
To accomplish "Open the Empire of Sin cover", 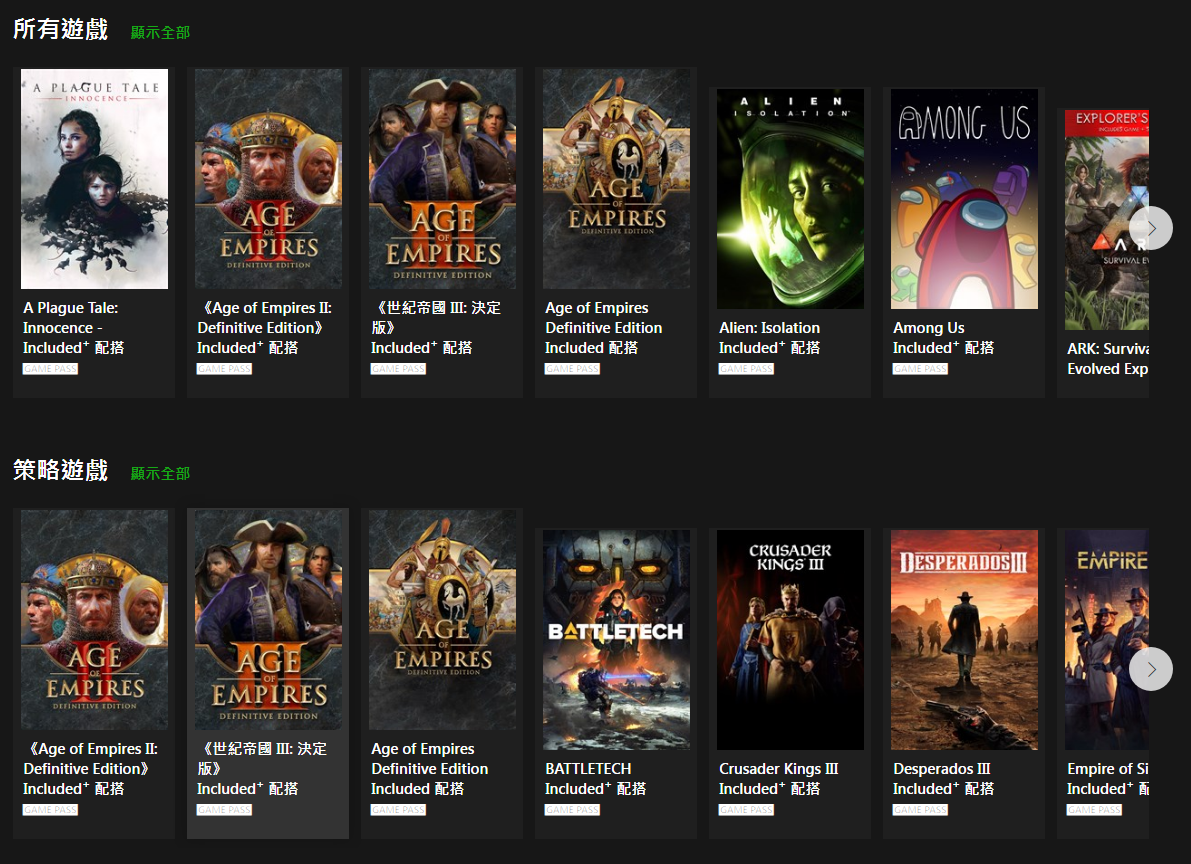I will coord(1106,640).
